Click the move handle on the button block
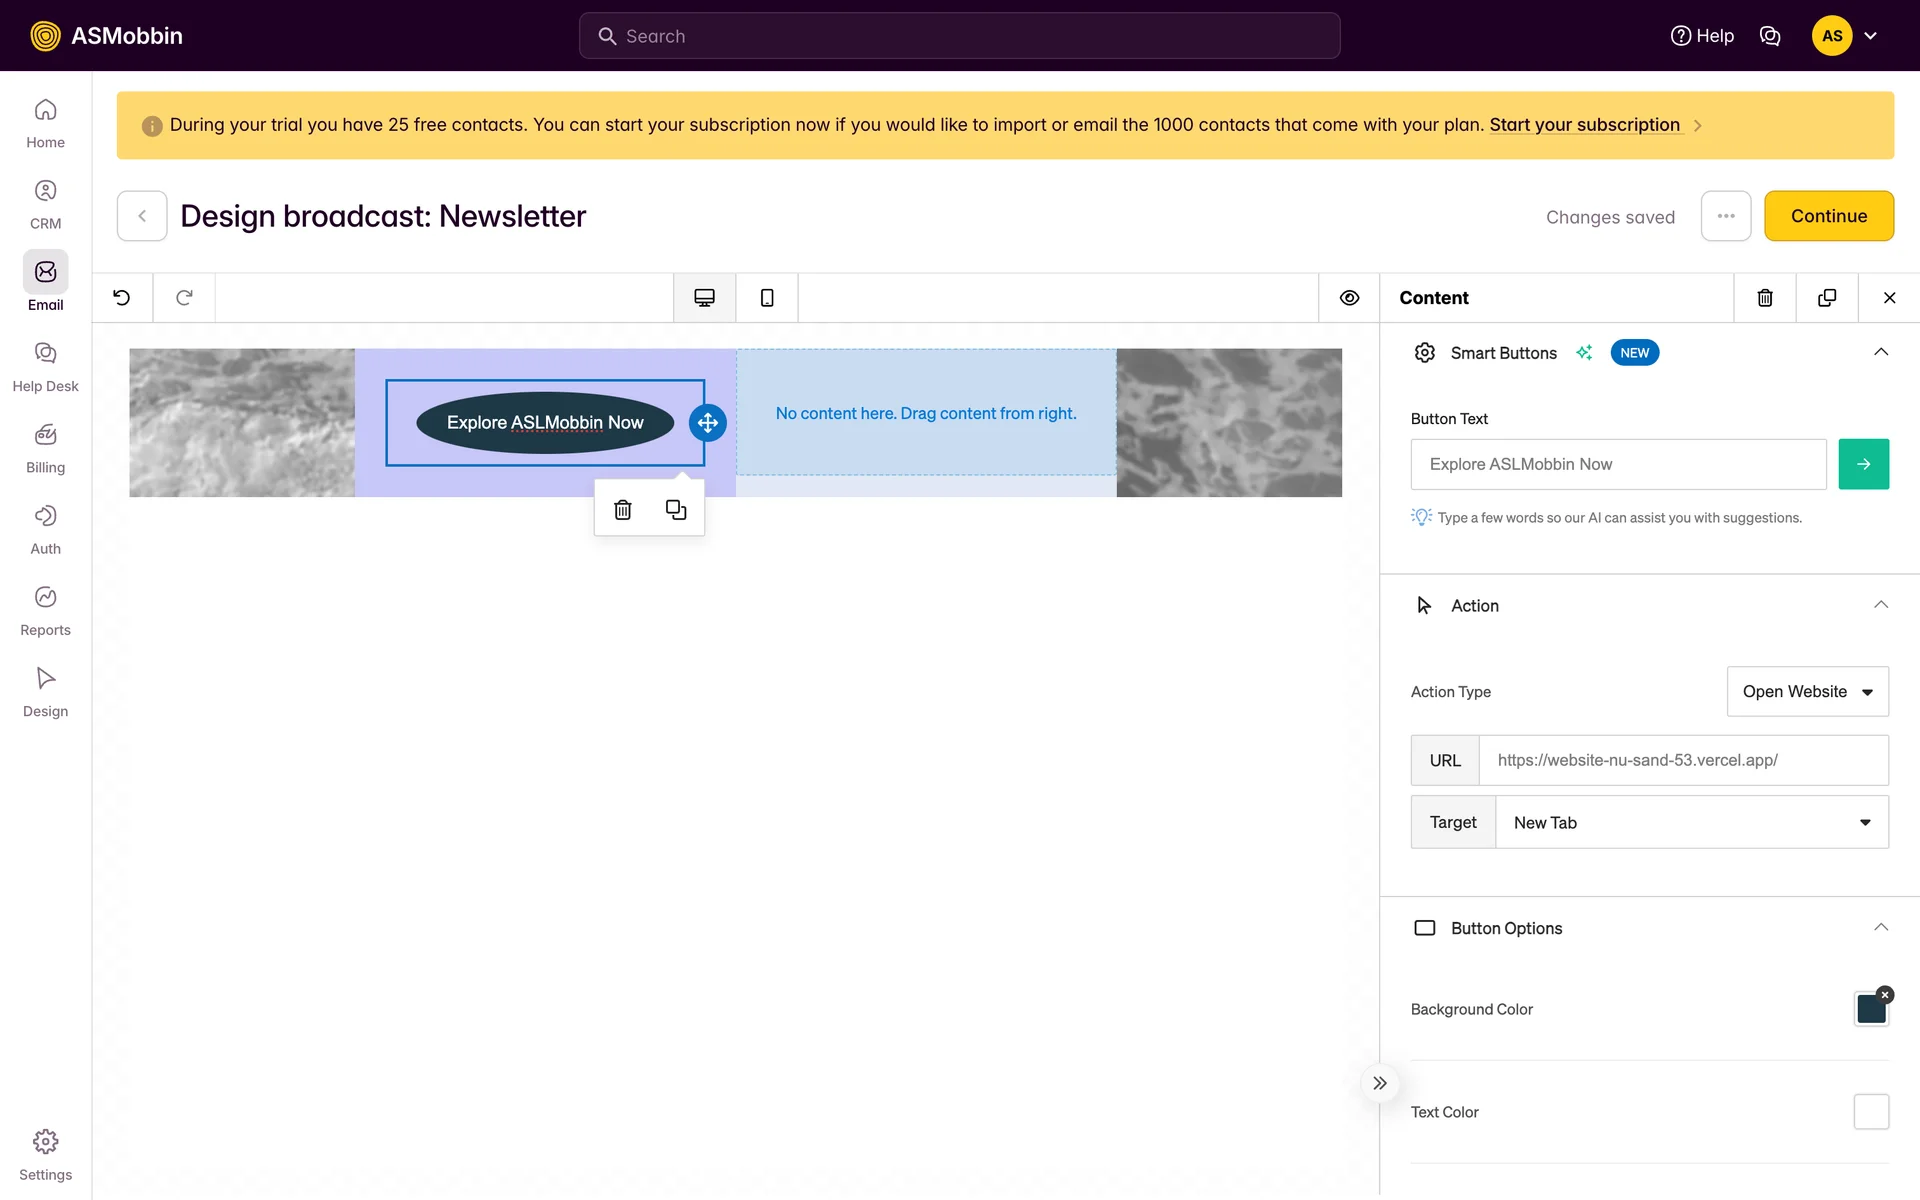 click(708, 422)
